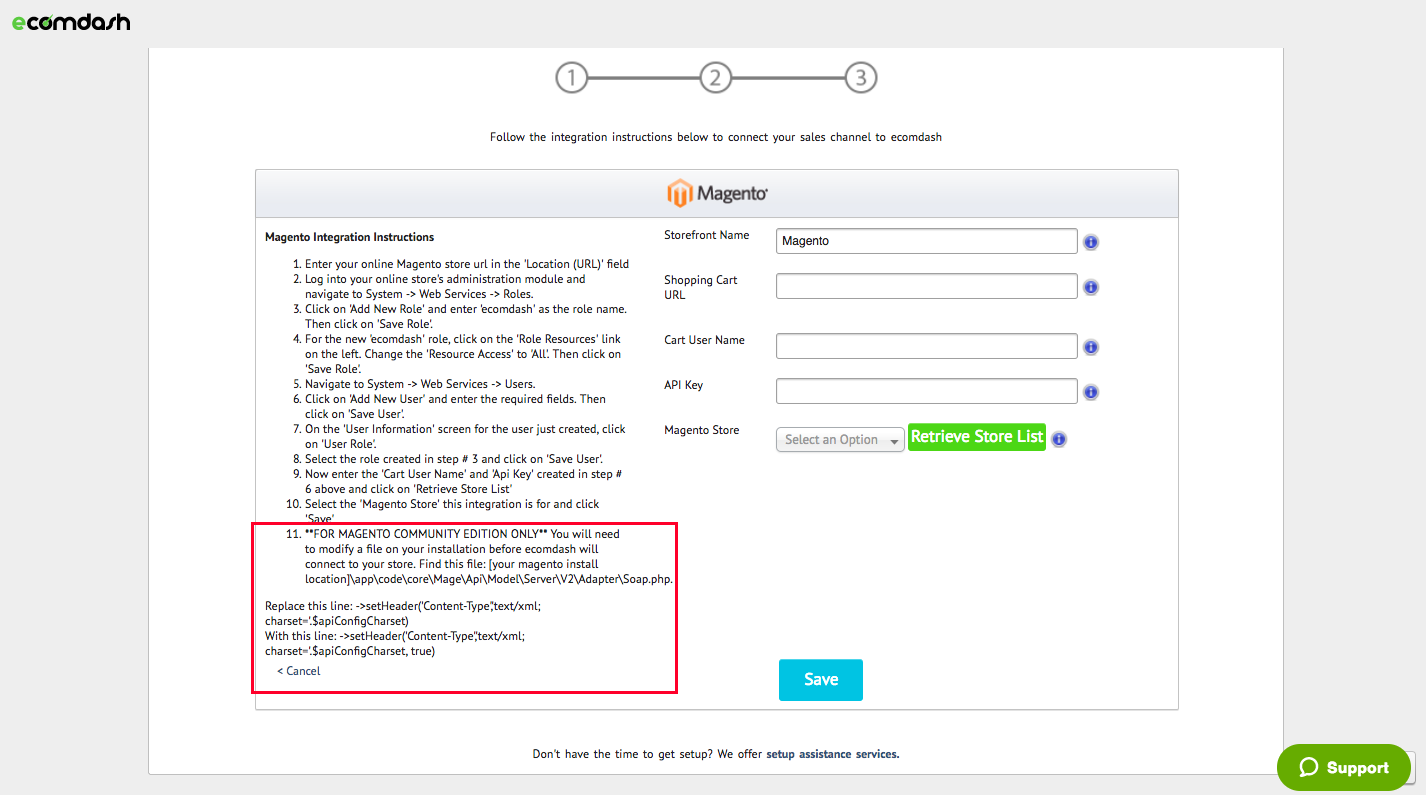Select step 2 in the progress indicator
Viewport: 1426px width, 795px height.
[716, 77]
